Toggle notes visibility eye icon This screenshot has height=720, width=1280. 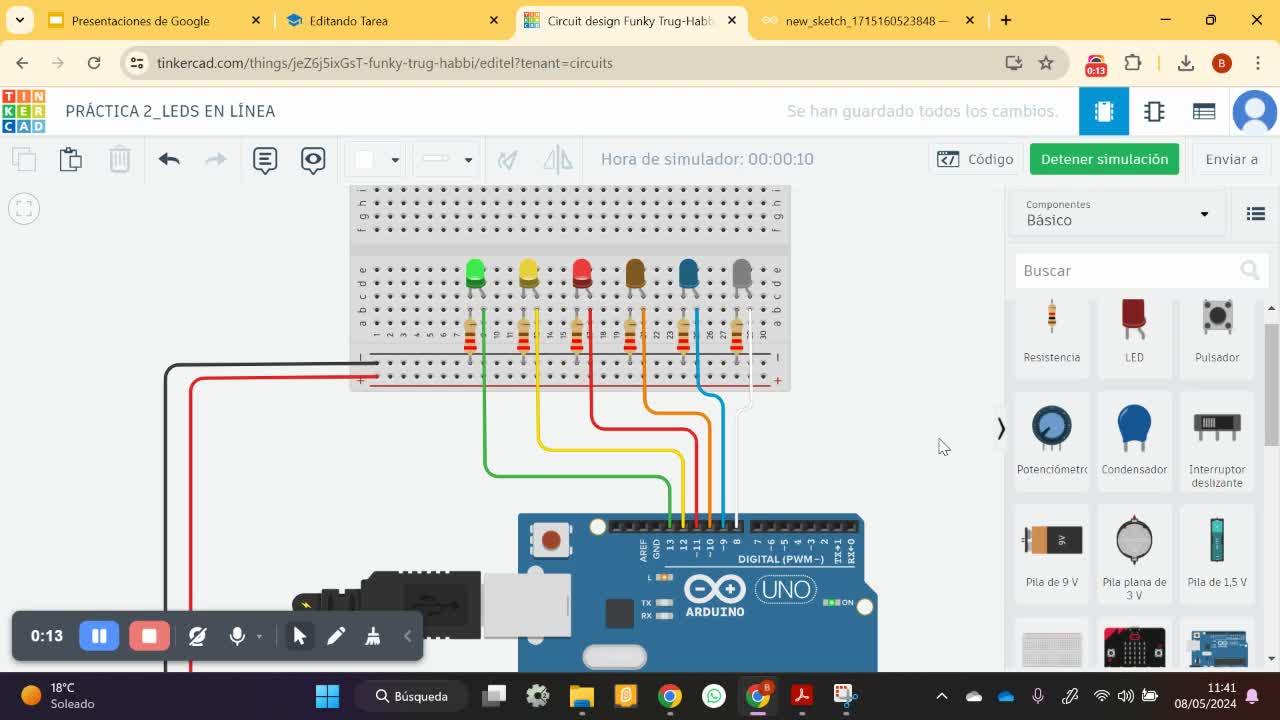point(313,160)
